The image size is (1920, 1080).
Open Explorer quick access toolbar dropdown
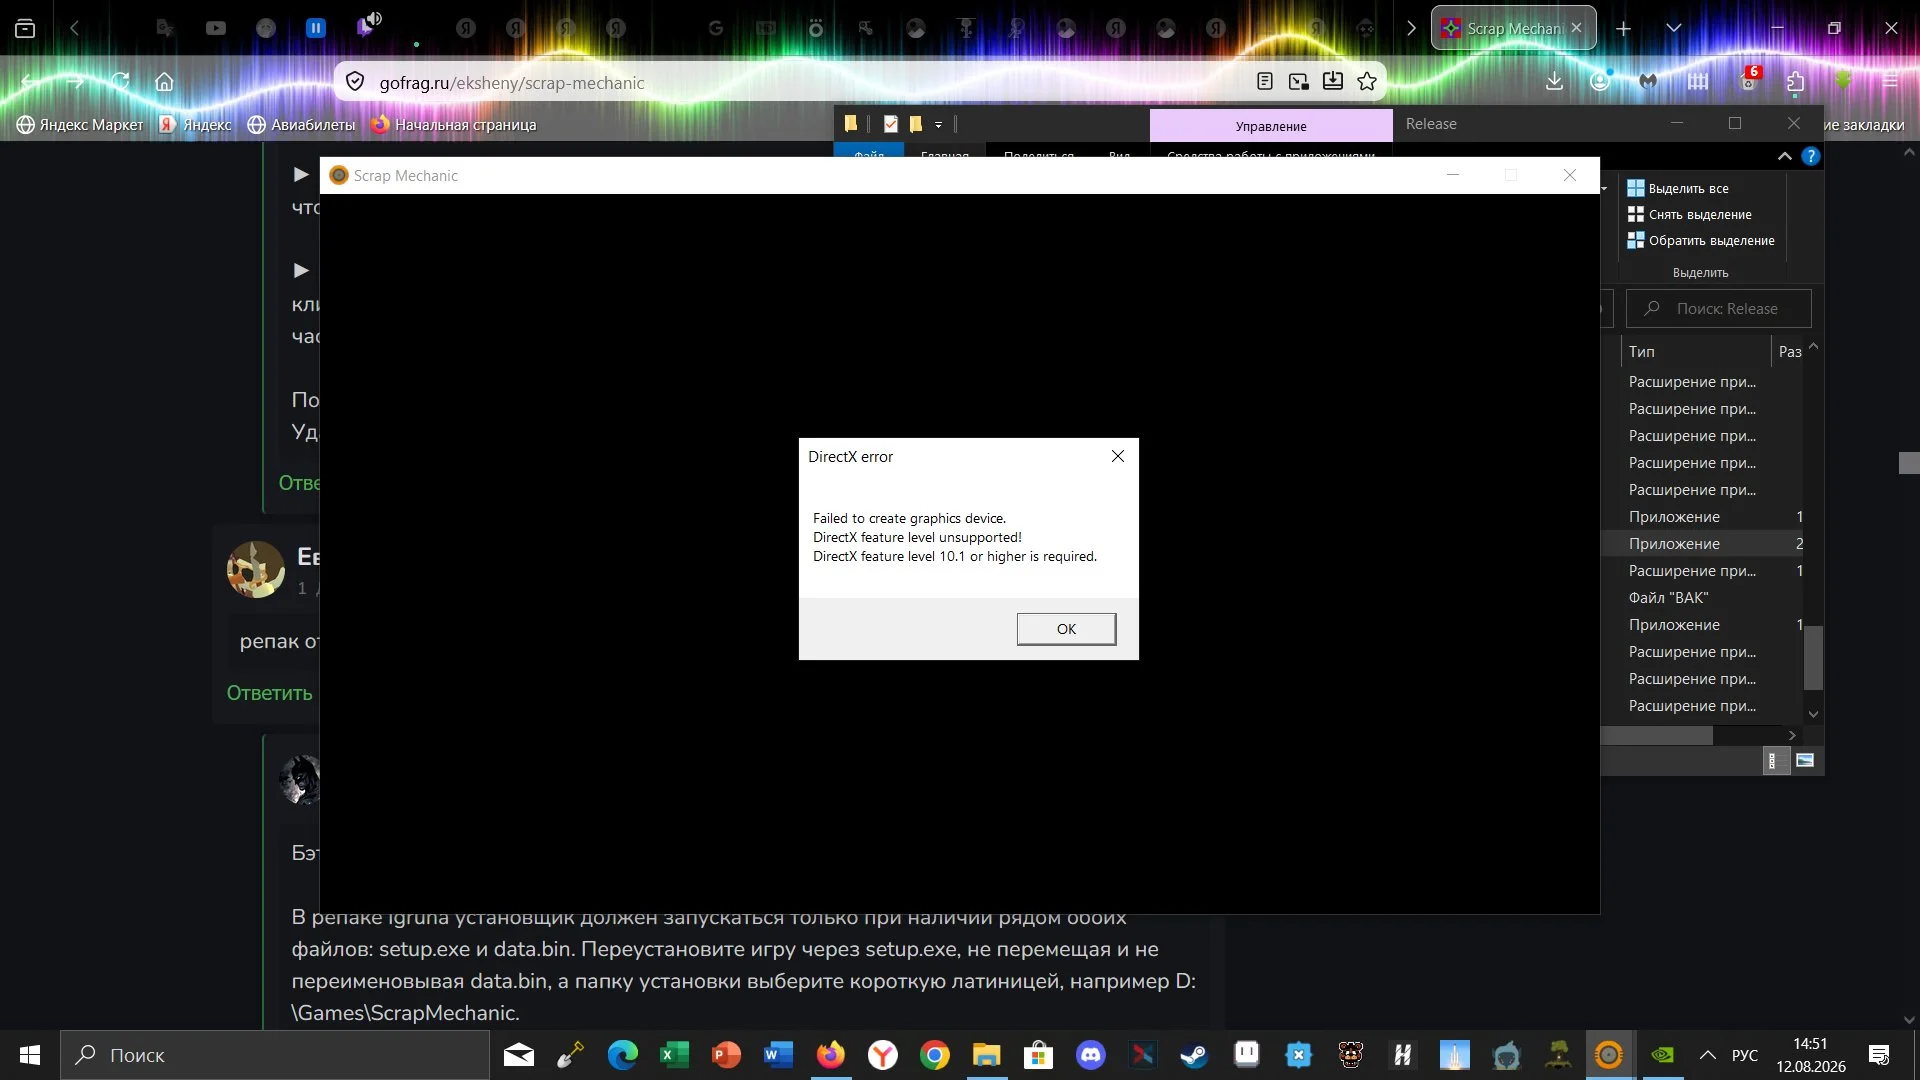point(938,124)
